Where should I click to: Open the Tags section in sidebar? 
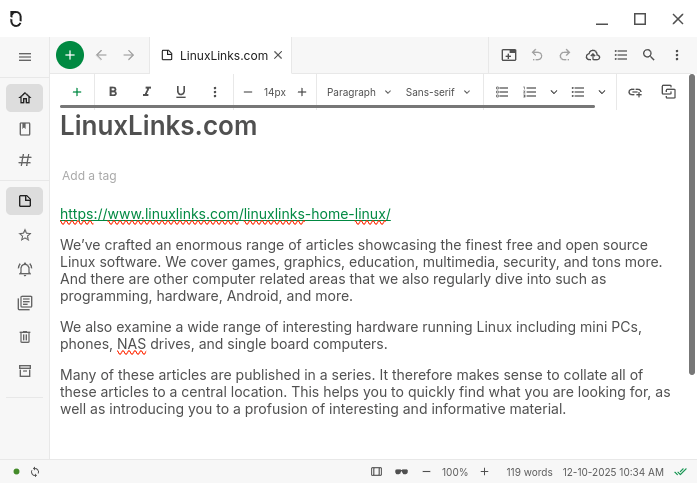pyautogui.click(x=25, y=160)
